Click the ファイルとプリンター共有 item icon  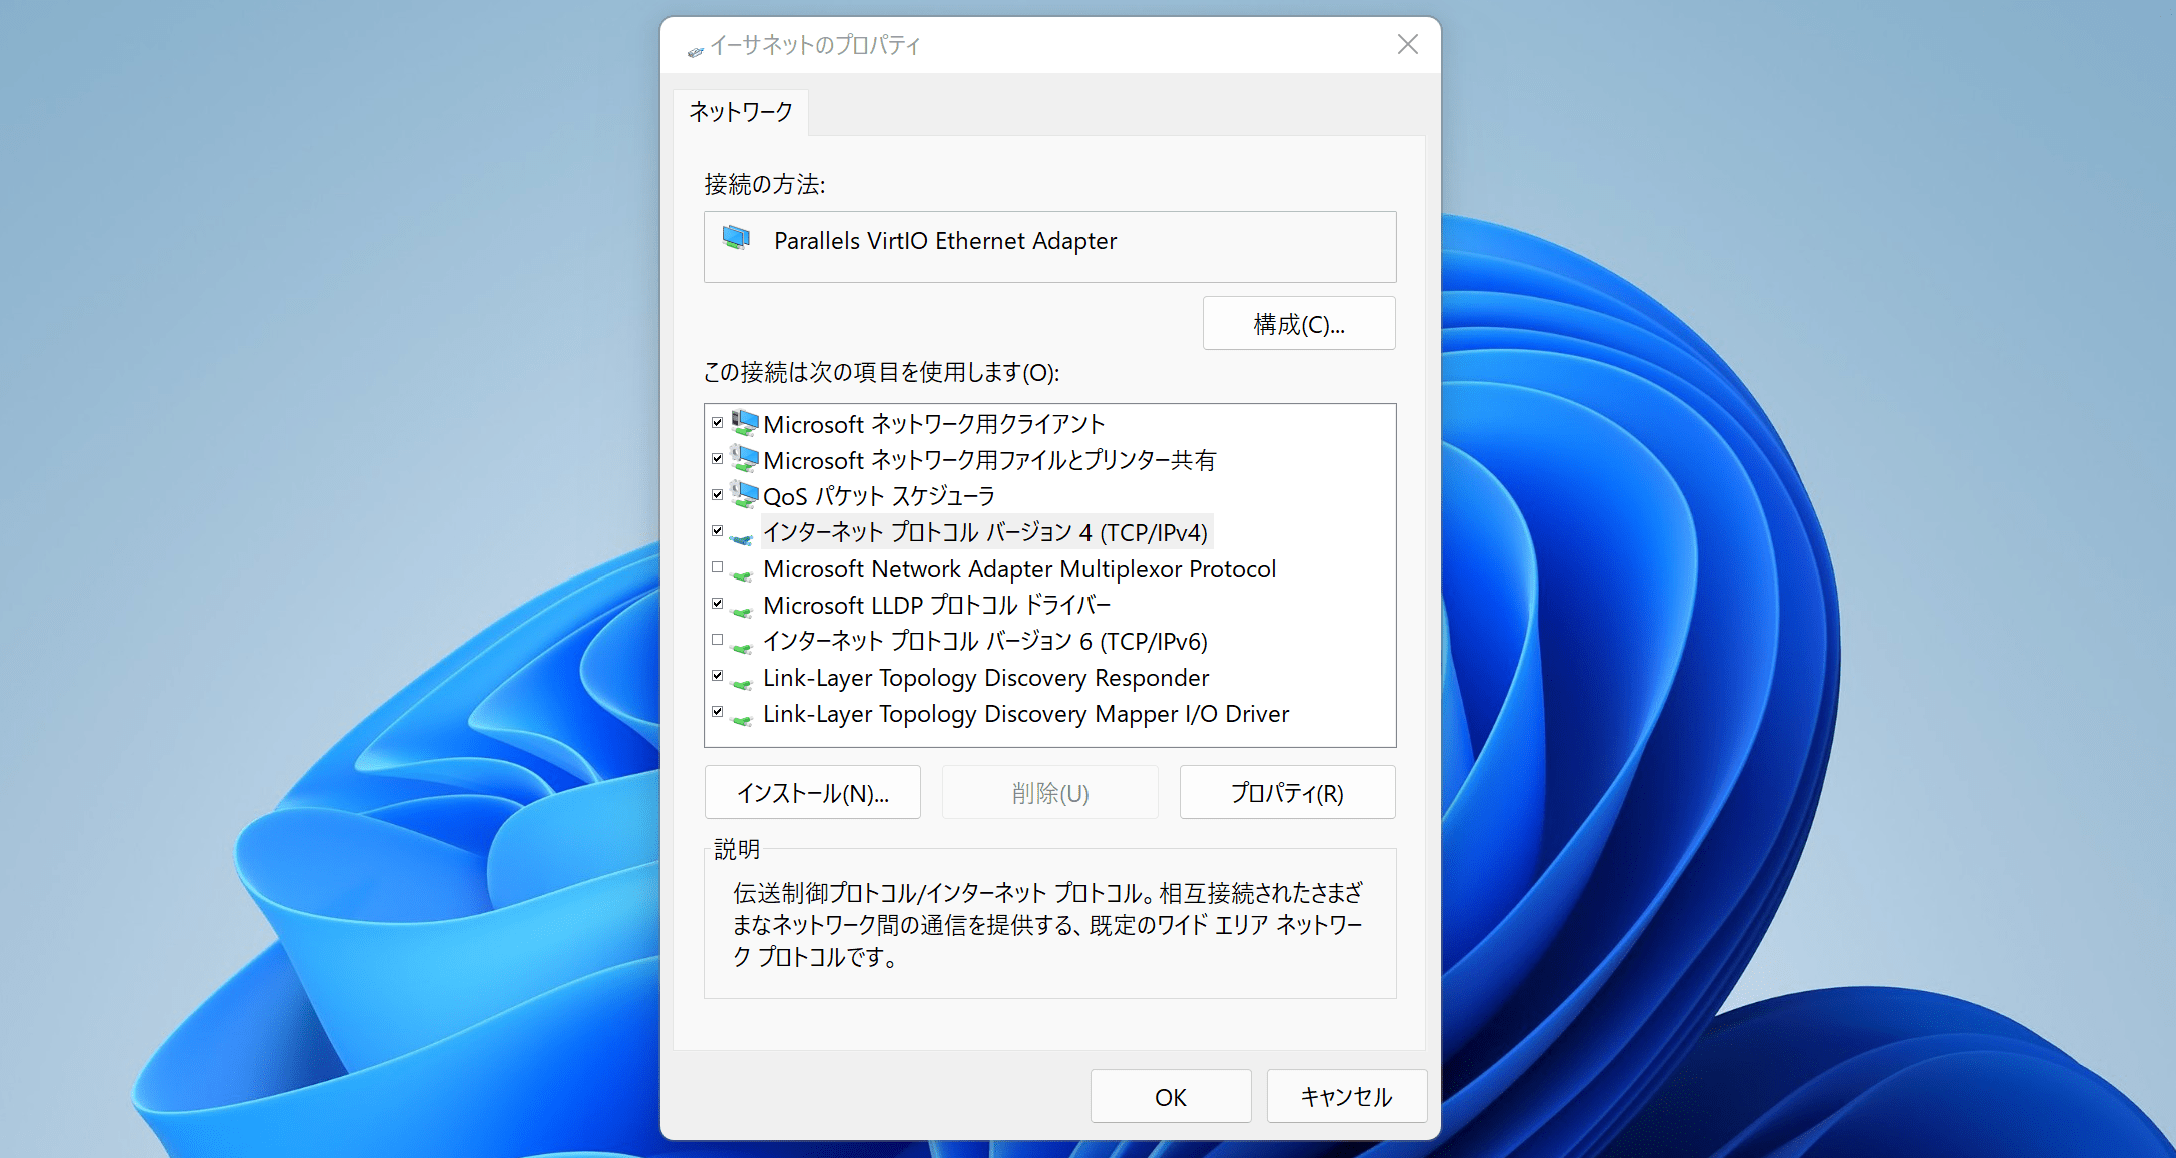click(x=744, y=459)
